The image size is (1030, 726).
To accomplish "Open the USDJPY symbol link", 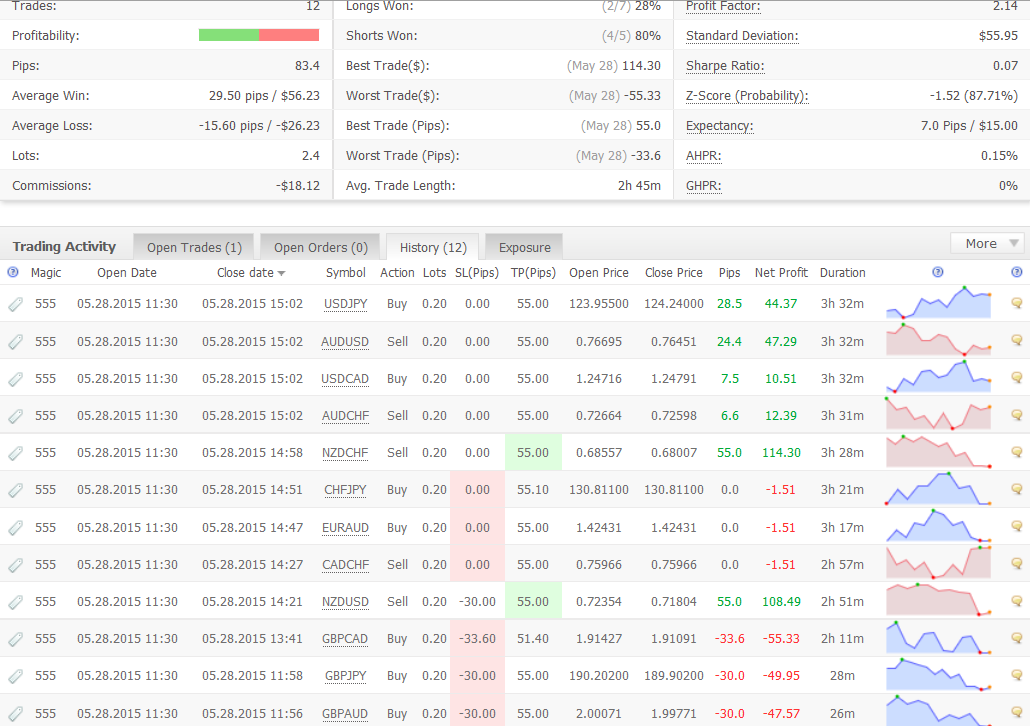I will [x=346, y=304].
